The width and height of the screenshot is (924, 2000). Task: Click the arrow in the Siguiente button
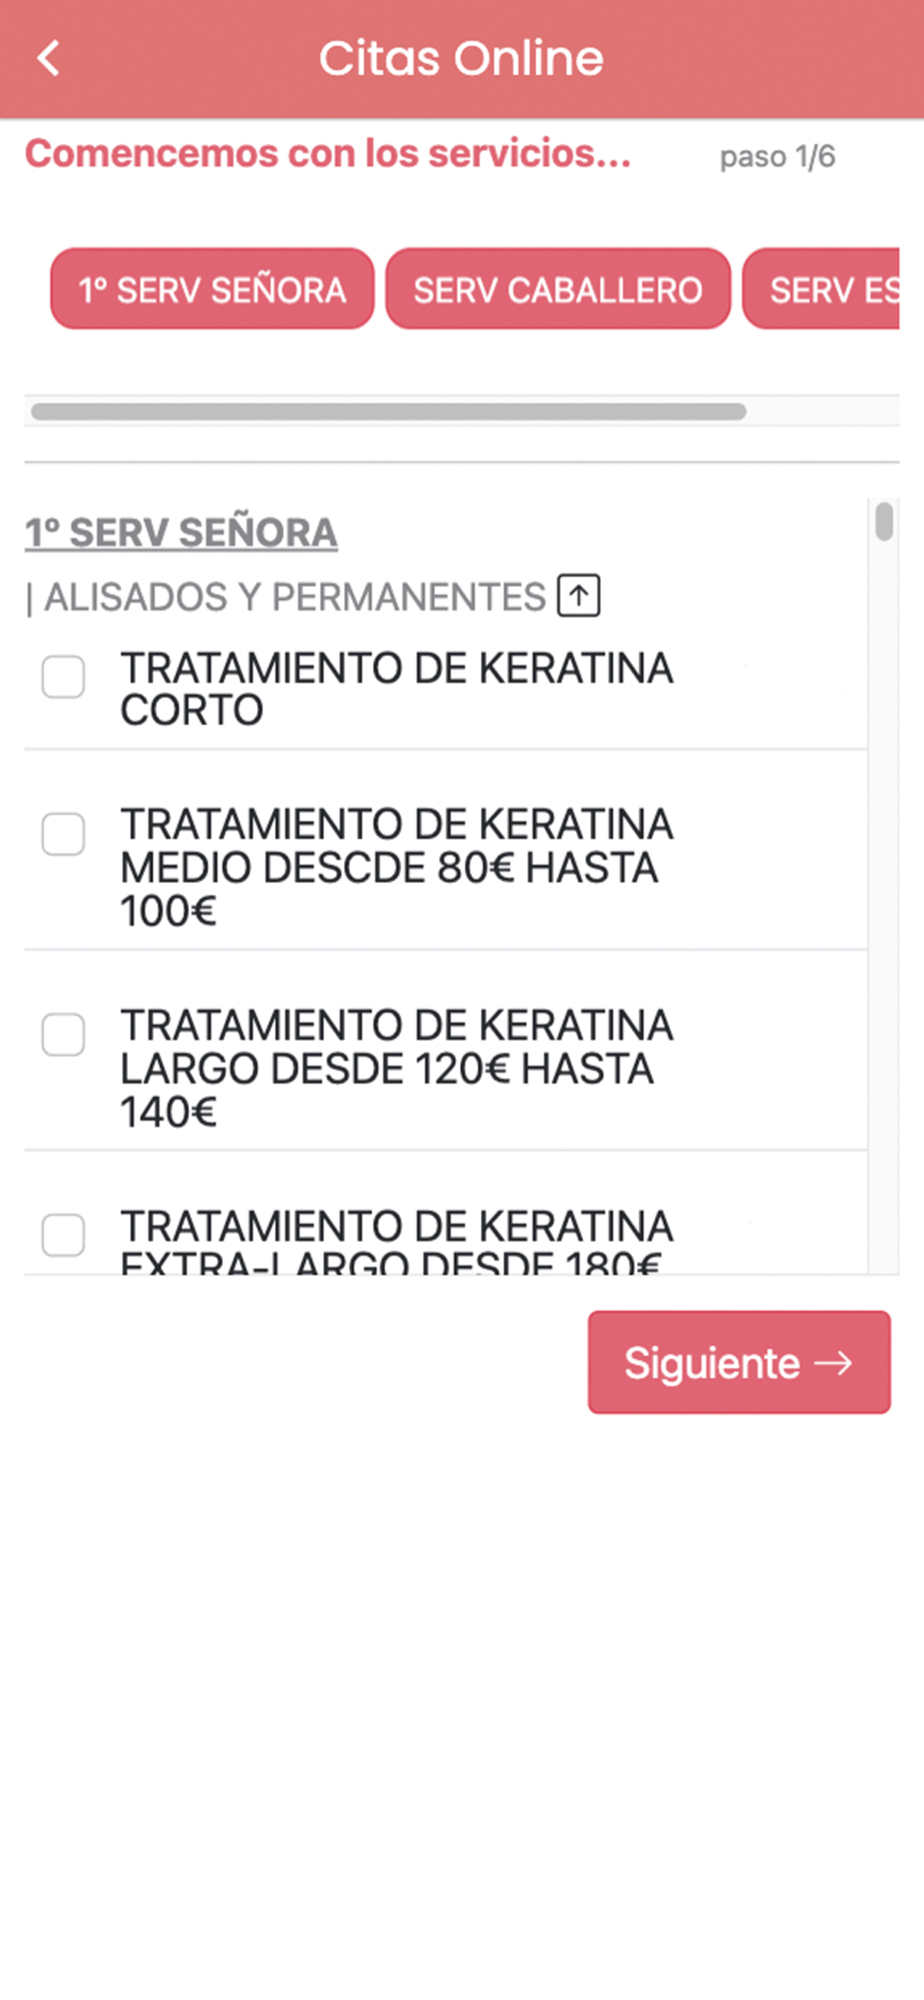tap(833, 1362)
